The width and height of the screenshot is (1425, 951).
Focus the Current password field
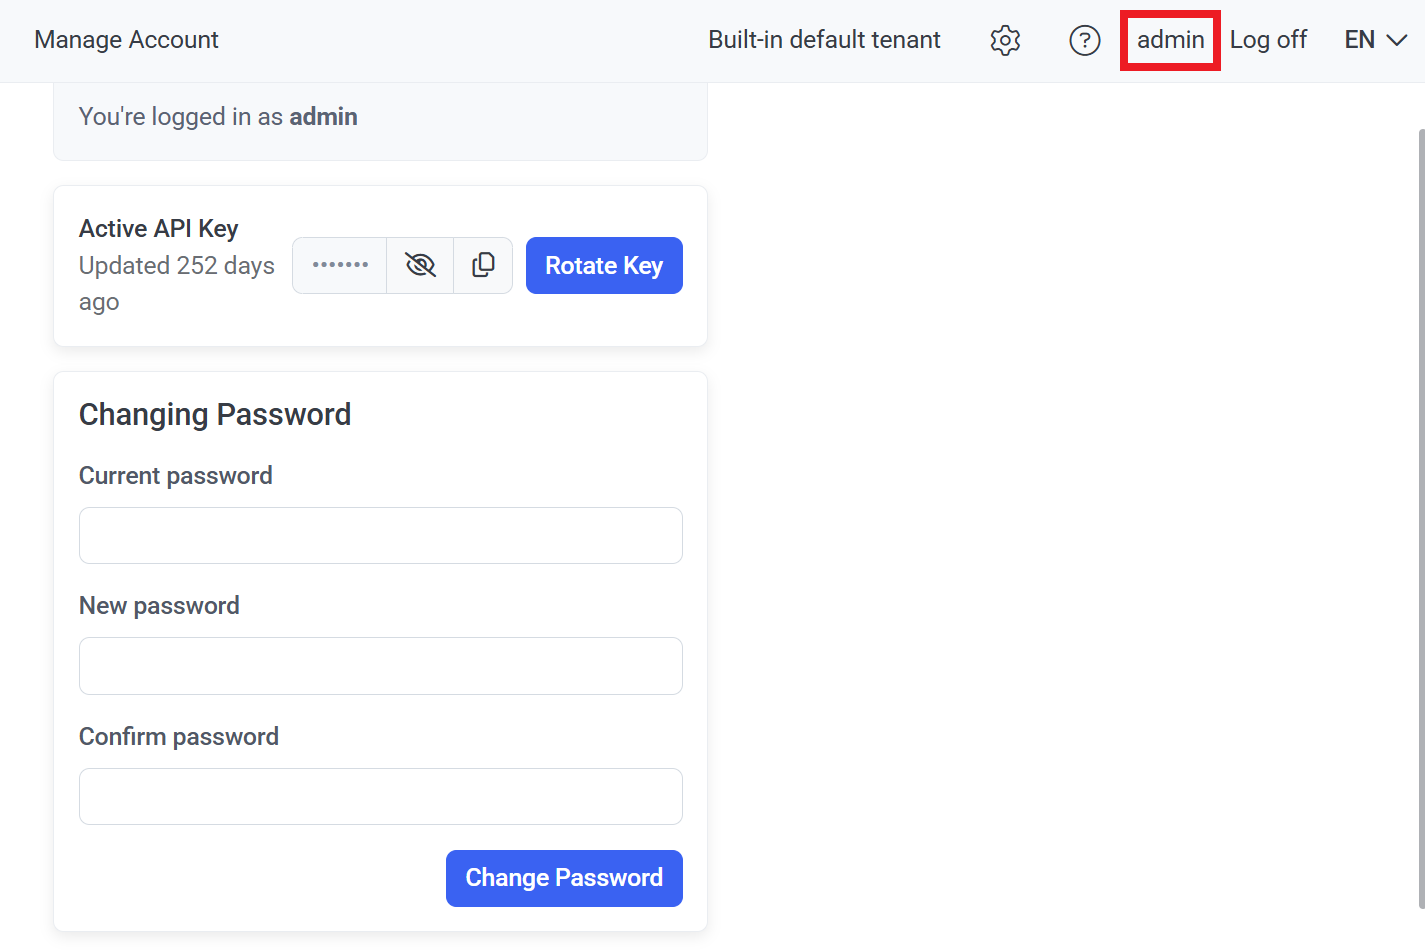pyautogui.click(x=380, y=535)
